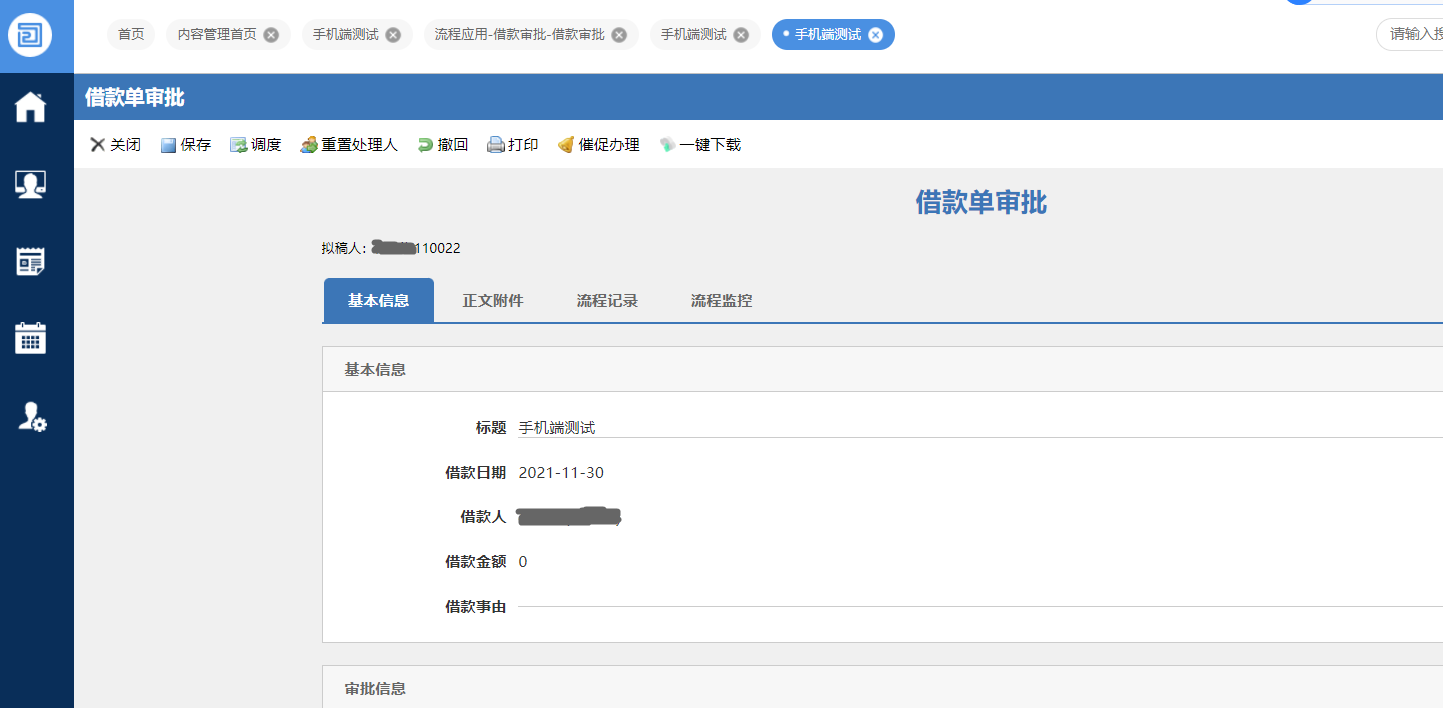Switch to the 首页 tab
The height and width of the screenshot is (708, 1443).
click(x=131, y=35)
